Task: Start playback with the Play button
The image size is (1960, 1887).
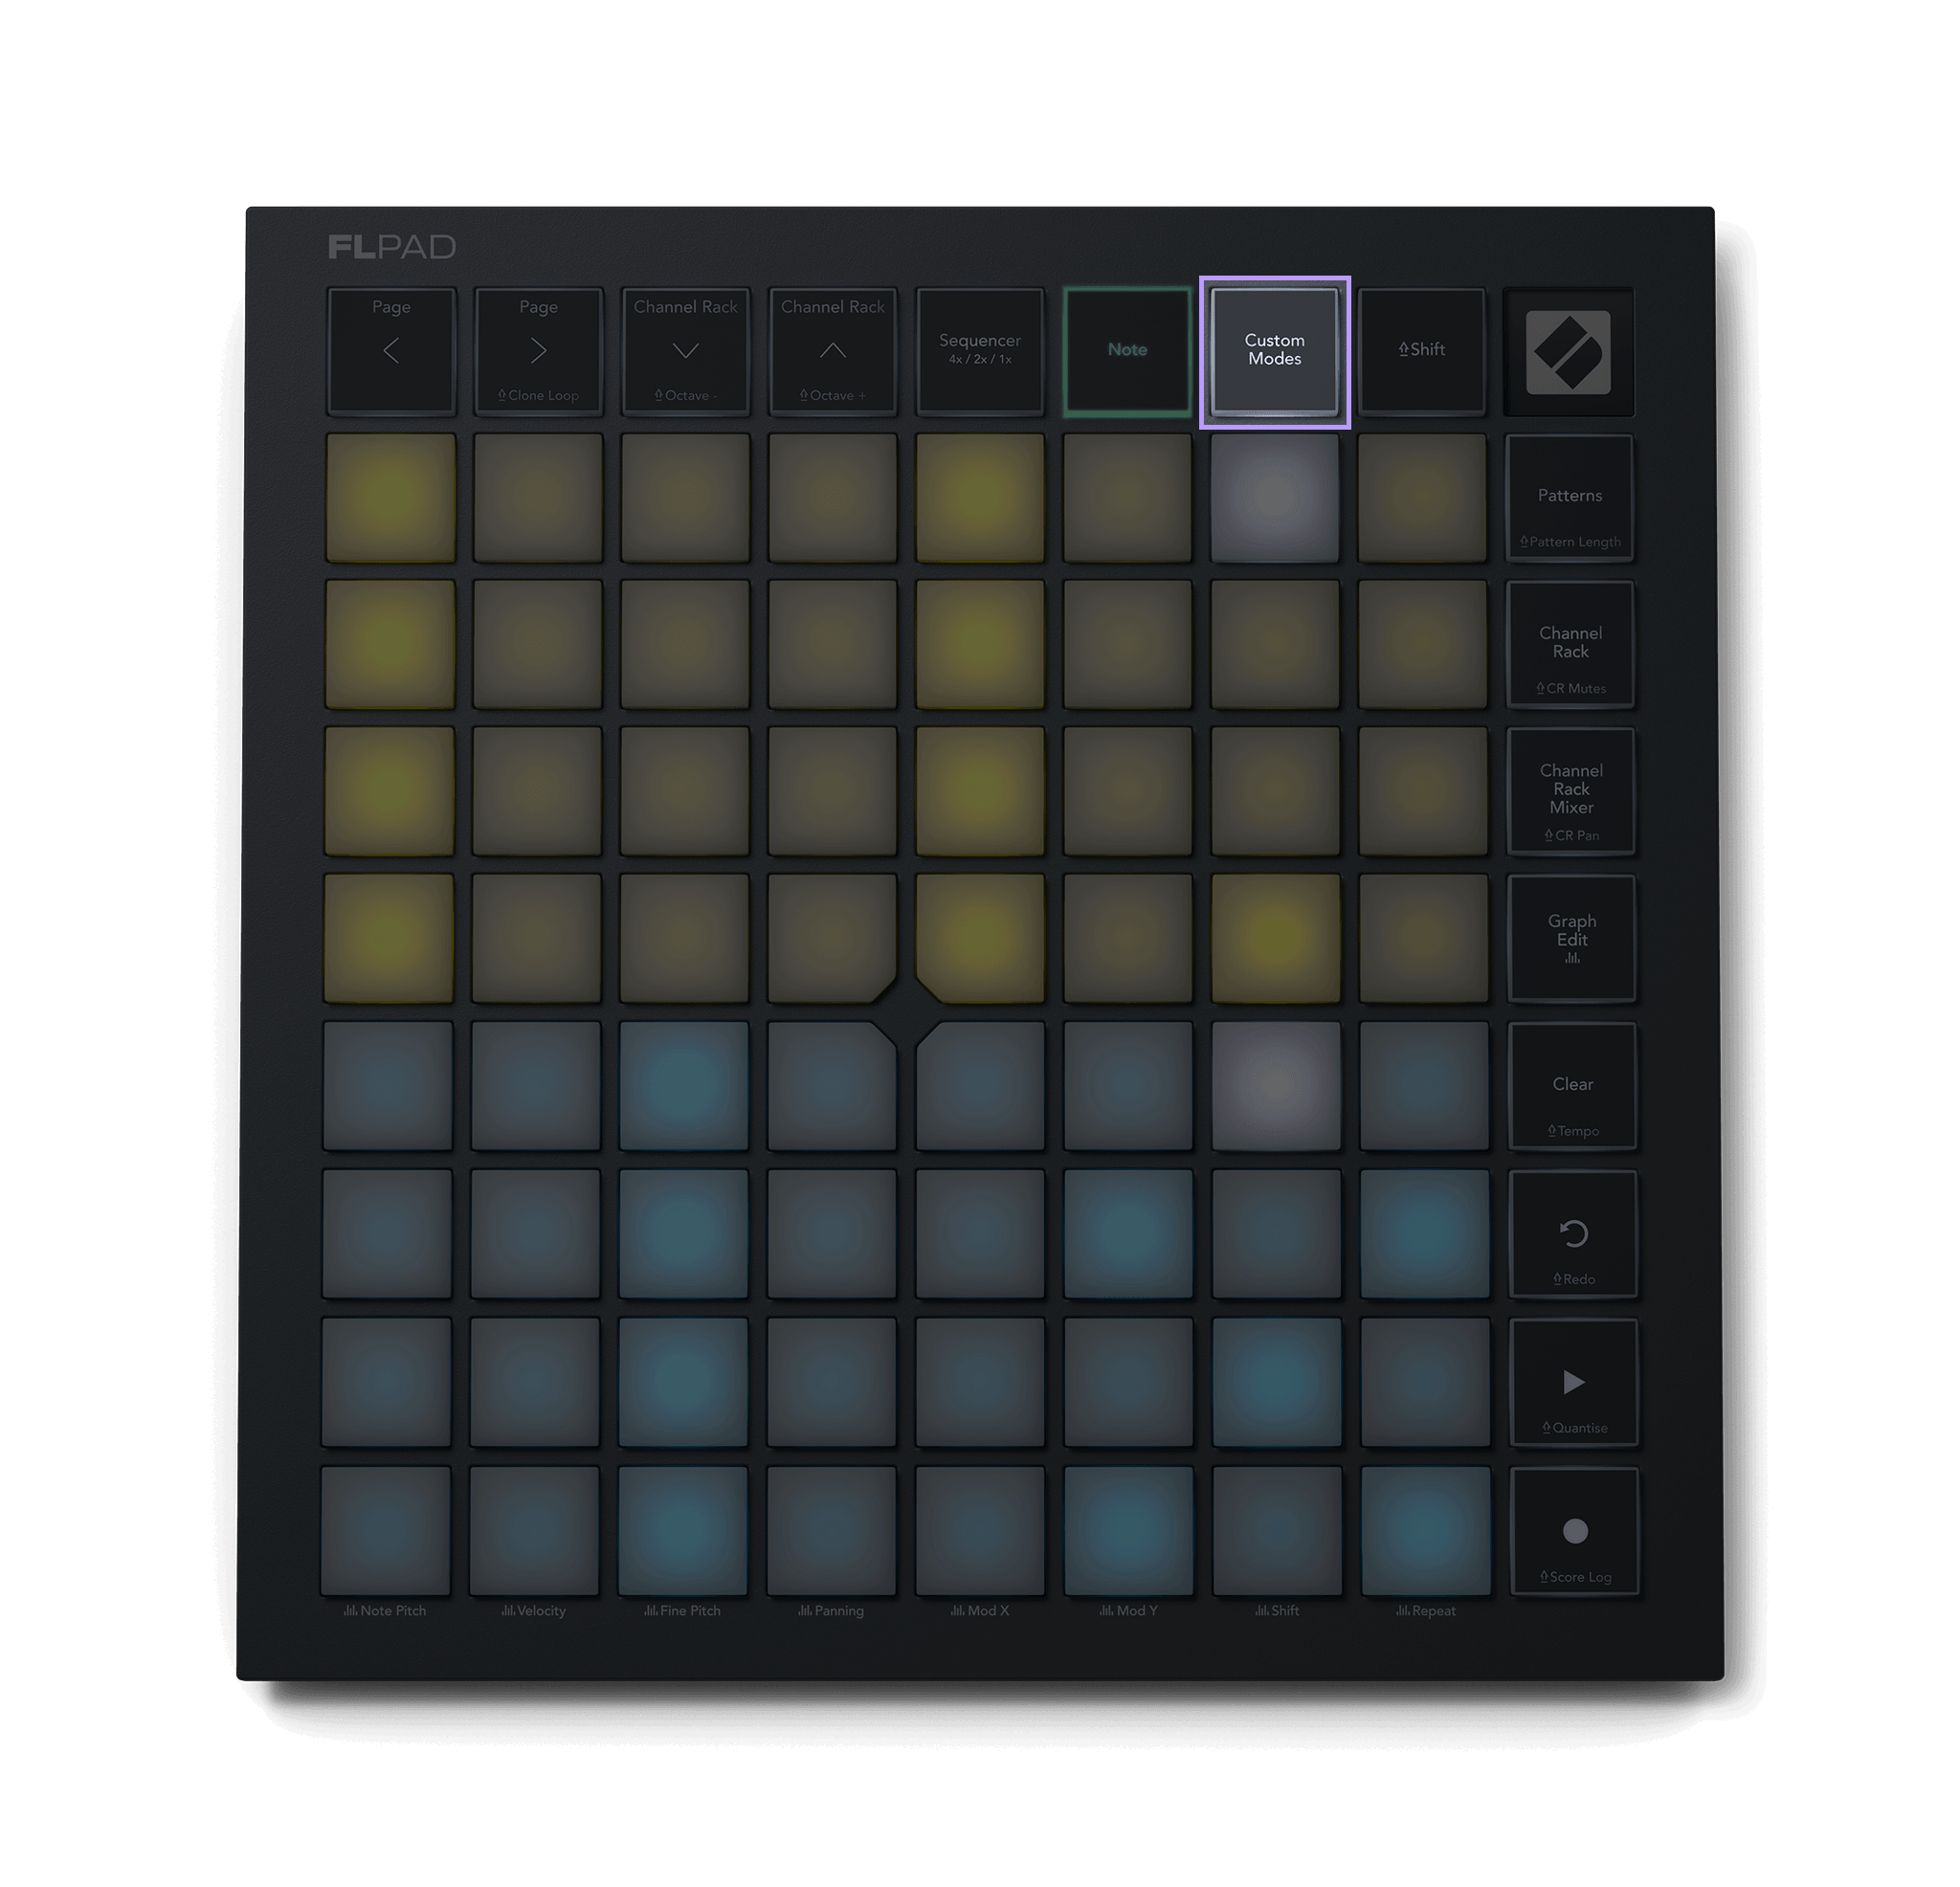Action: [1574, 1383]
